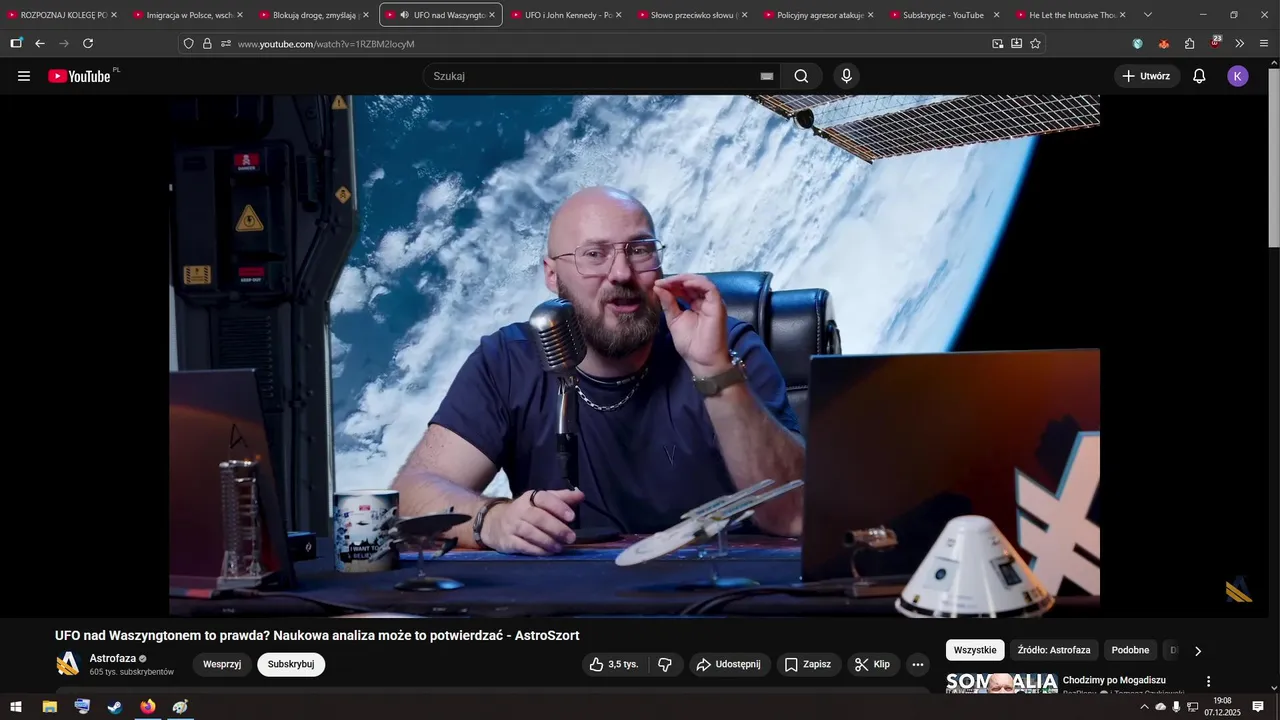
Task: Open picture-in-picture icon in address bar
Action: coord(998,43)
